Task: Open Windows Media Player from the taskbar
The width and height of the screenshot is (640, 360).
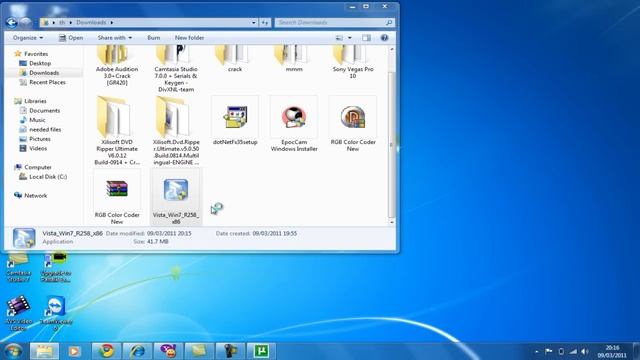Action: tap(74, 351)
